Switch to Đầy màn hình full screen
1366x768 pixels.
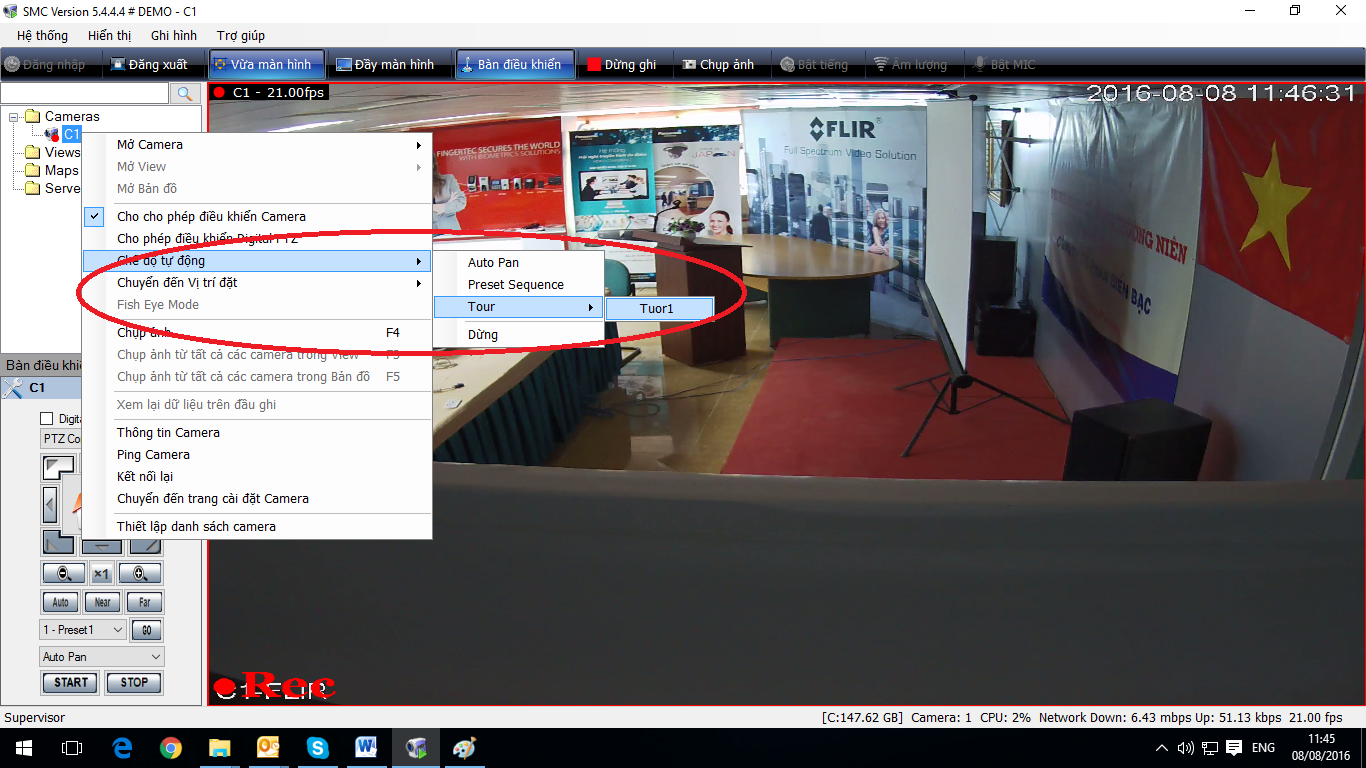385,64
